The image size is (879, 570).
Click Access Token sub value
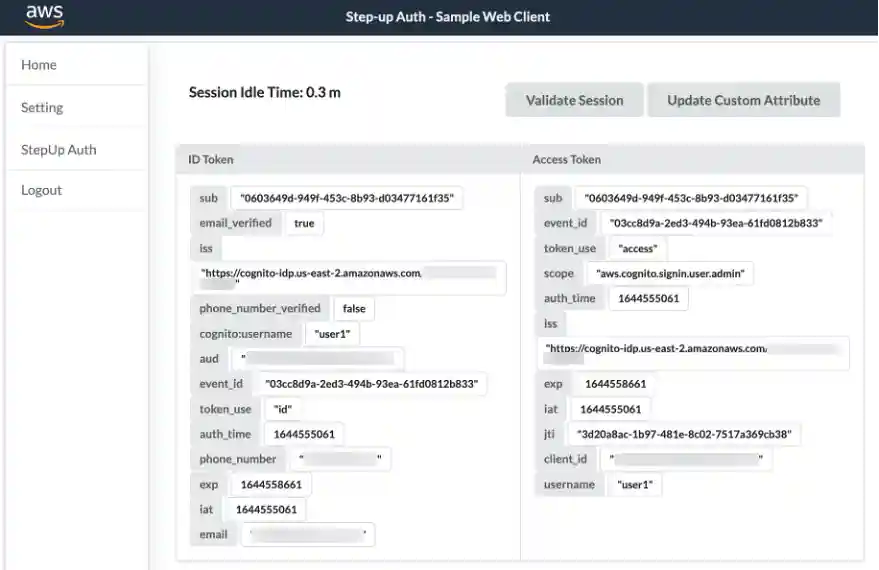click(x=691, y=198)
